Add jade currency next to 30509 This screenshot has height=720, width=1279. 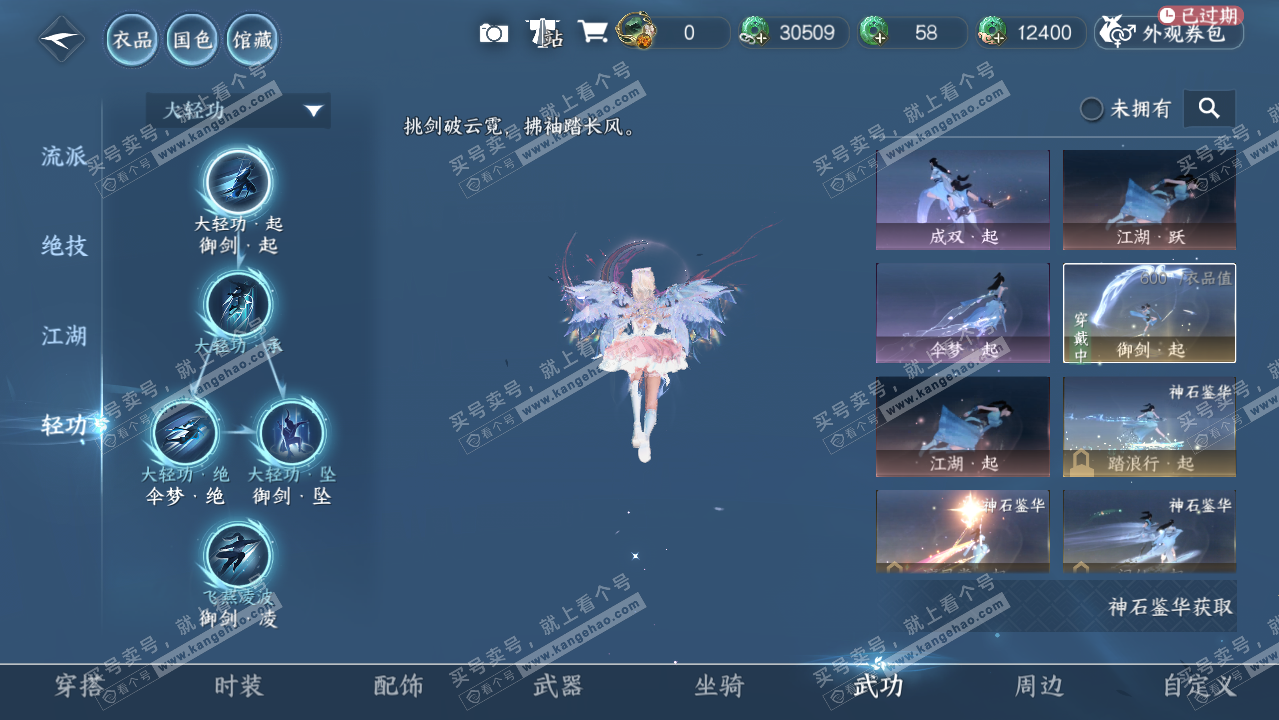click(753, 34)
